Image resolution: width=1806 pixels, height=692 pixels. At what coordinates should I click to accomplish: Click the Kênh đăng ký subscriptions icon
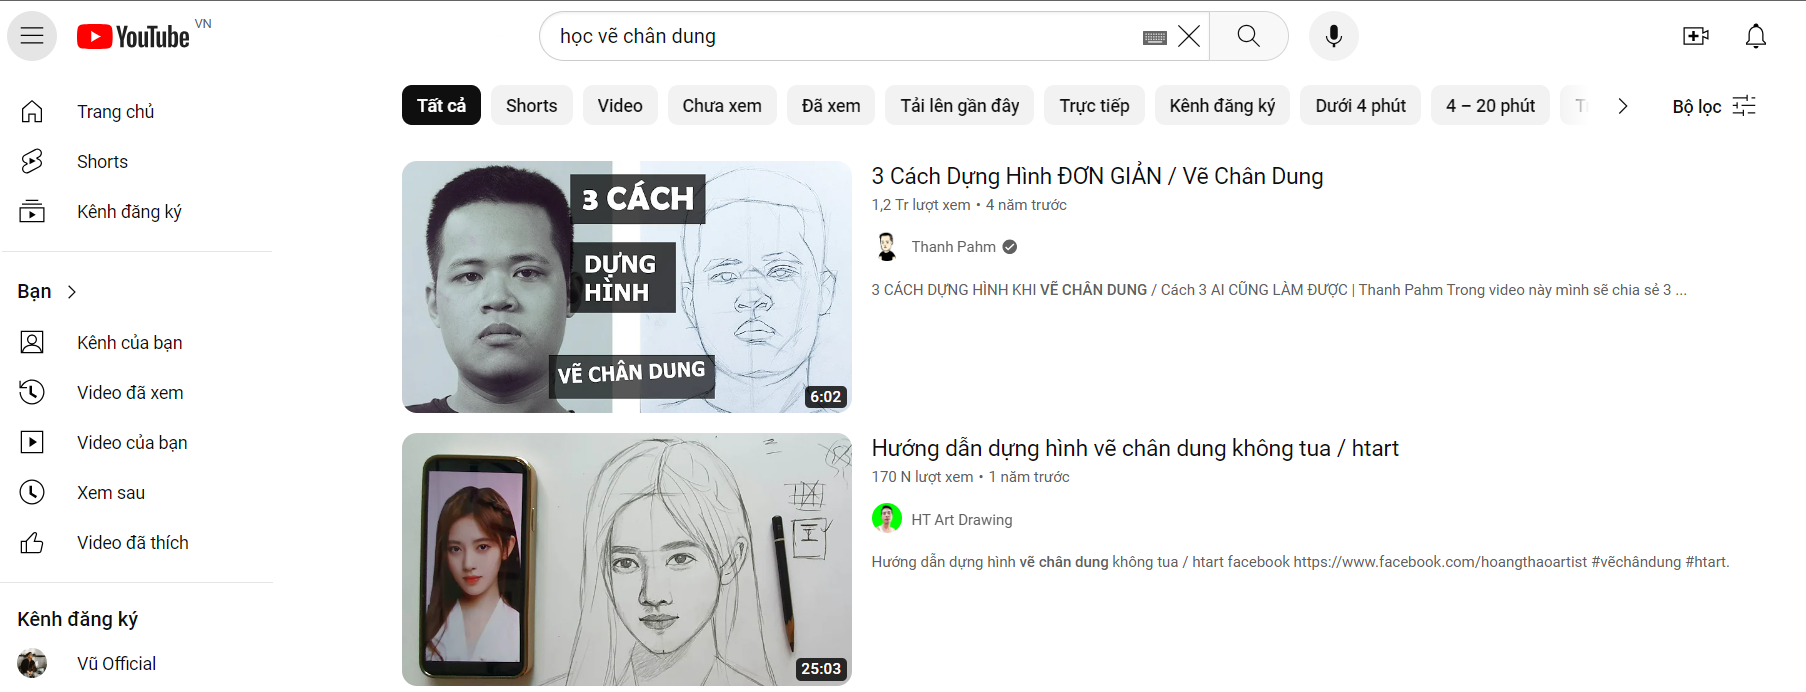click(x=32, y=211)
